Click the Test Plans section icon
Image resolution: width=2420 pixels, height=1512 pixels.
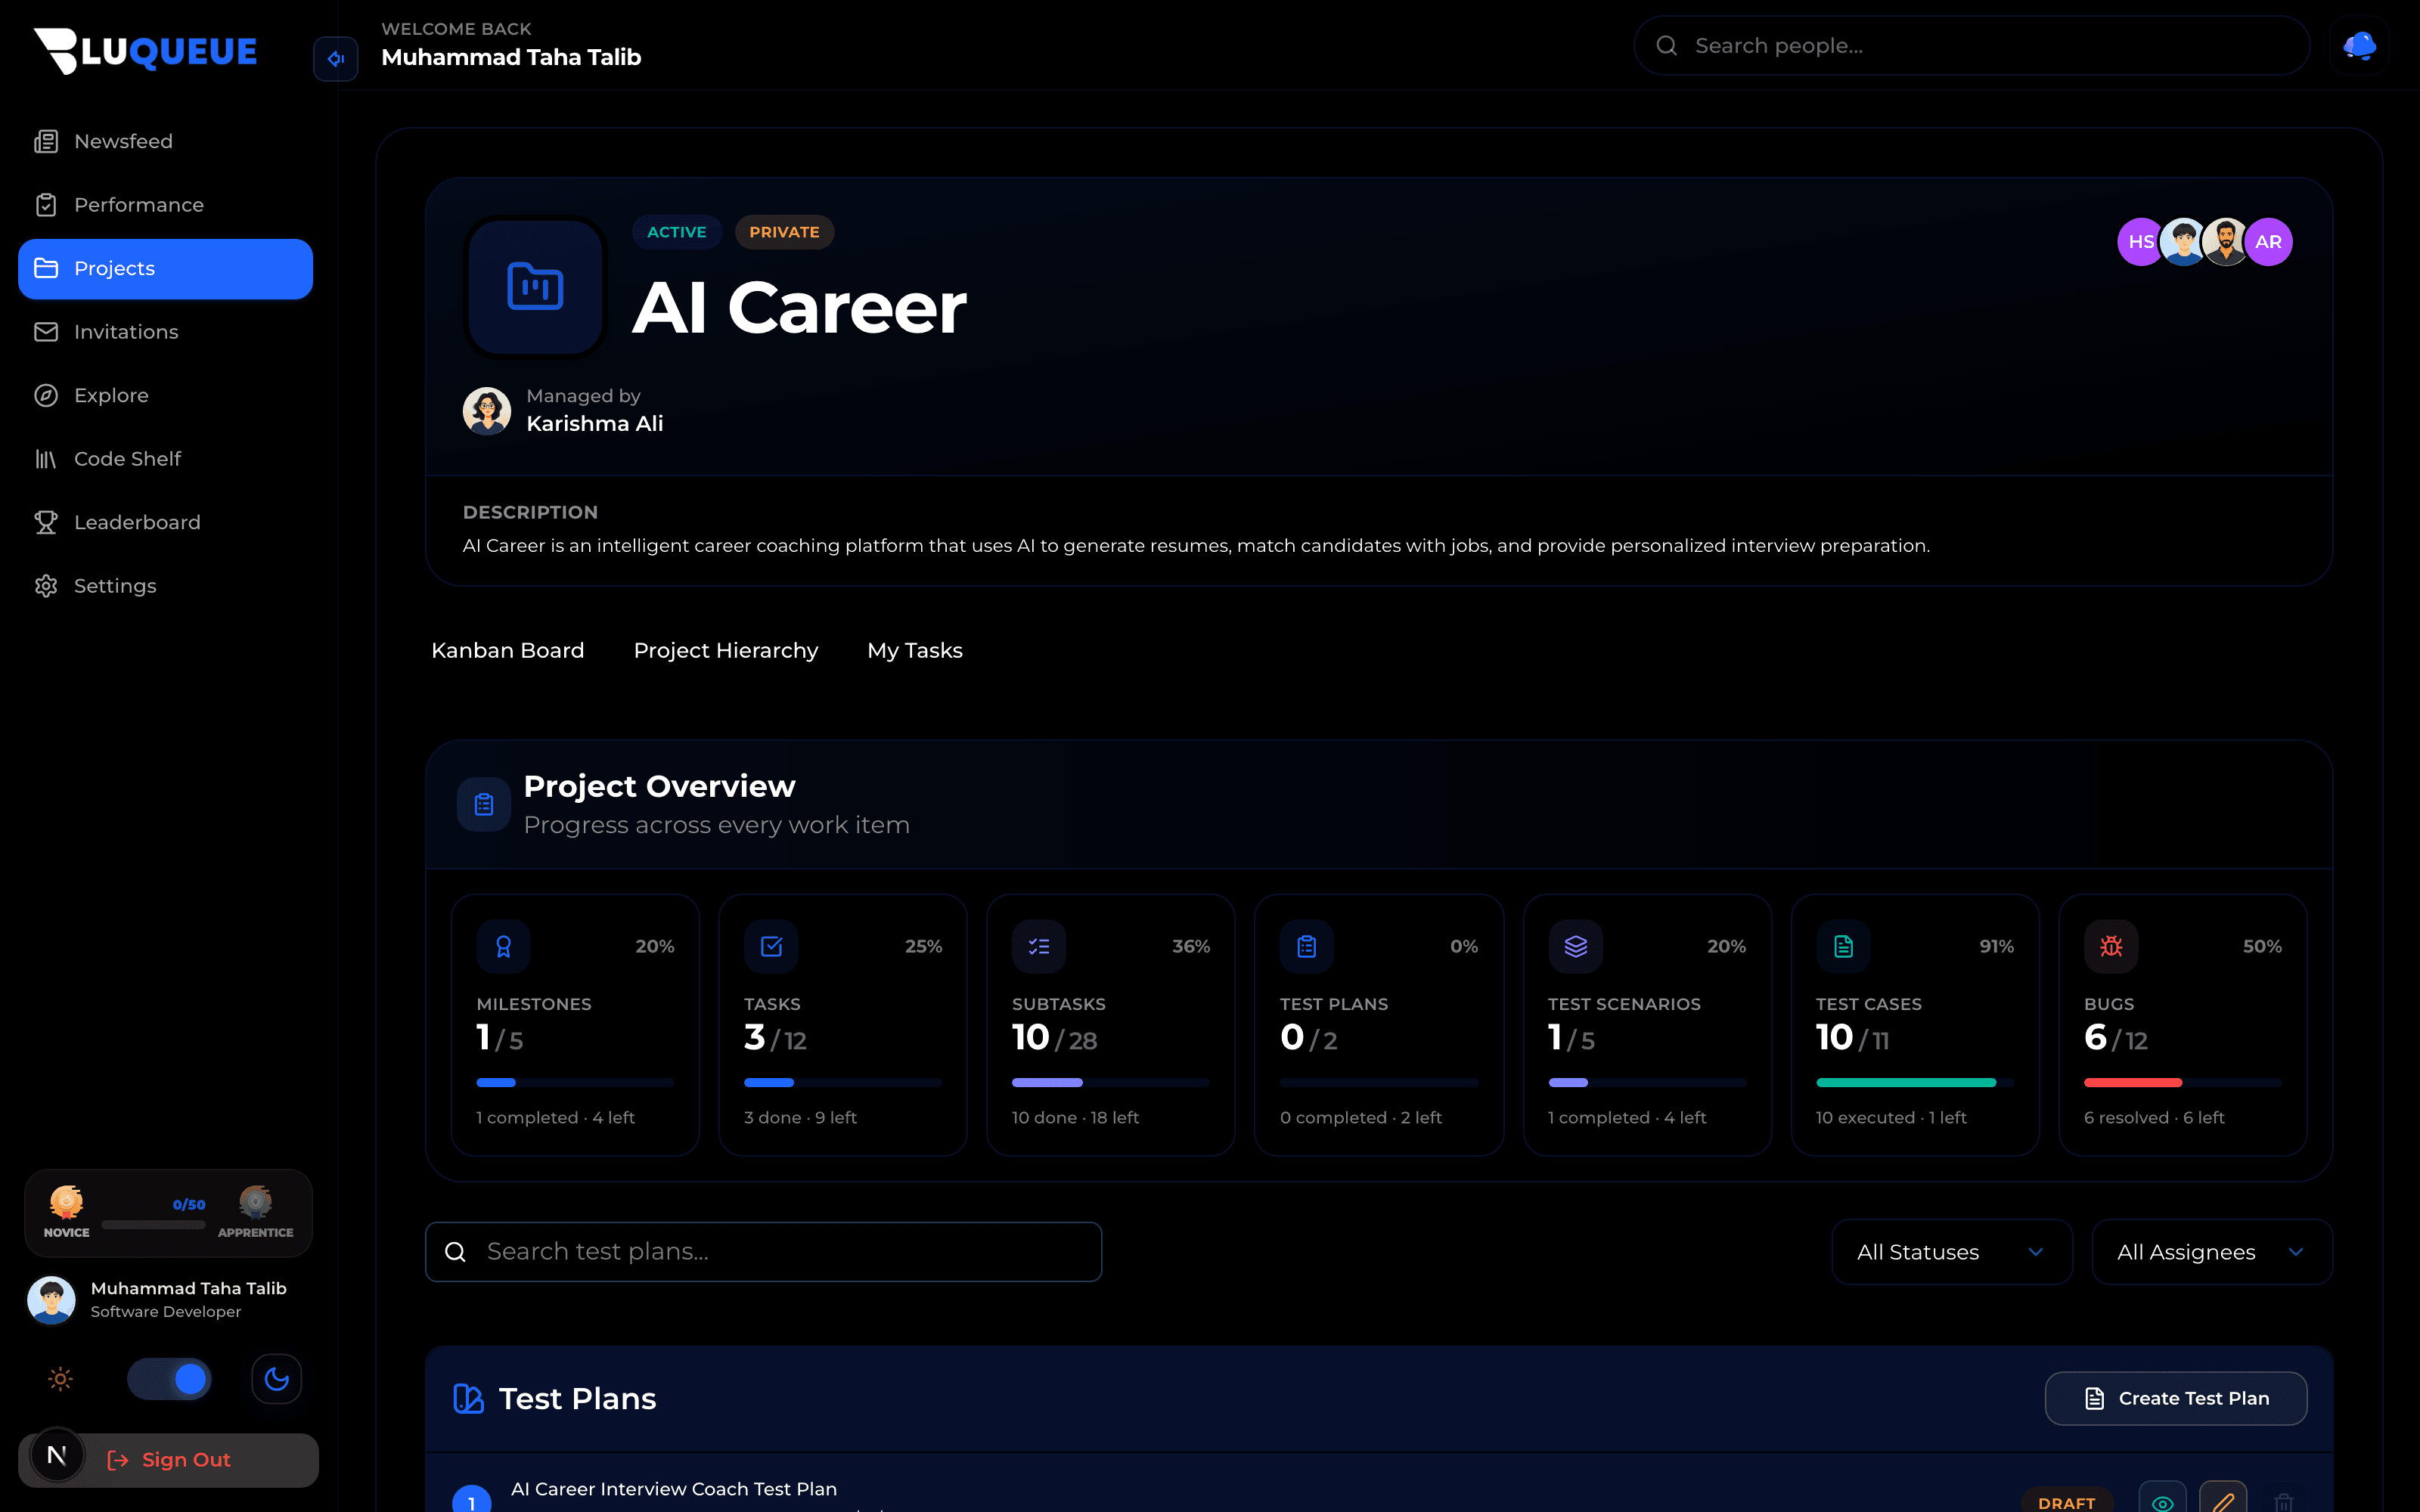[468, 1398]
